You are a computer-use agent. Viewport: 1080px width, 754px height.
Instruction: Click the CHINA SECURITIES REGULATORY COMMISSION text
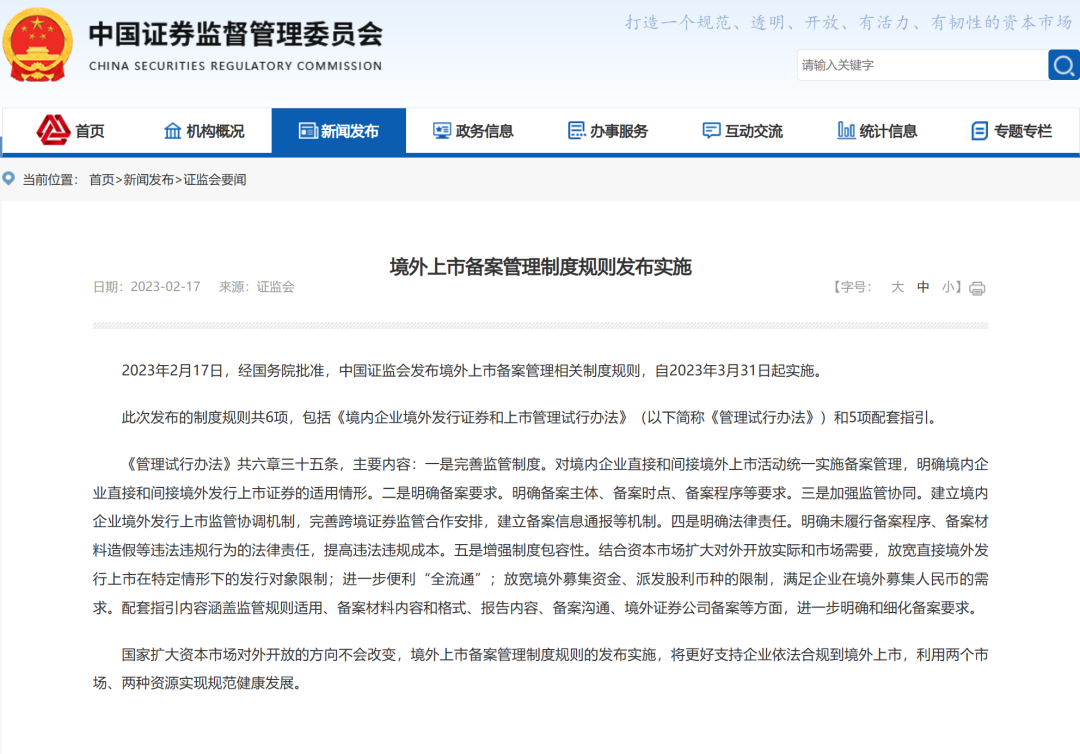coord(236,66)
